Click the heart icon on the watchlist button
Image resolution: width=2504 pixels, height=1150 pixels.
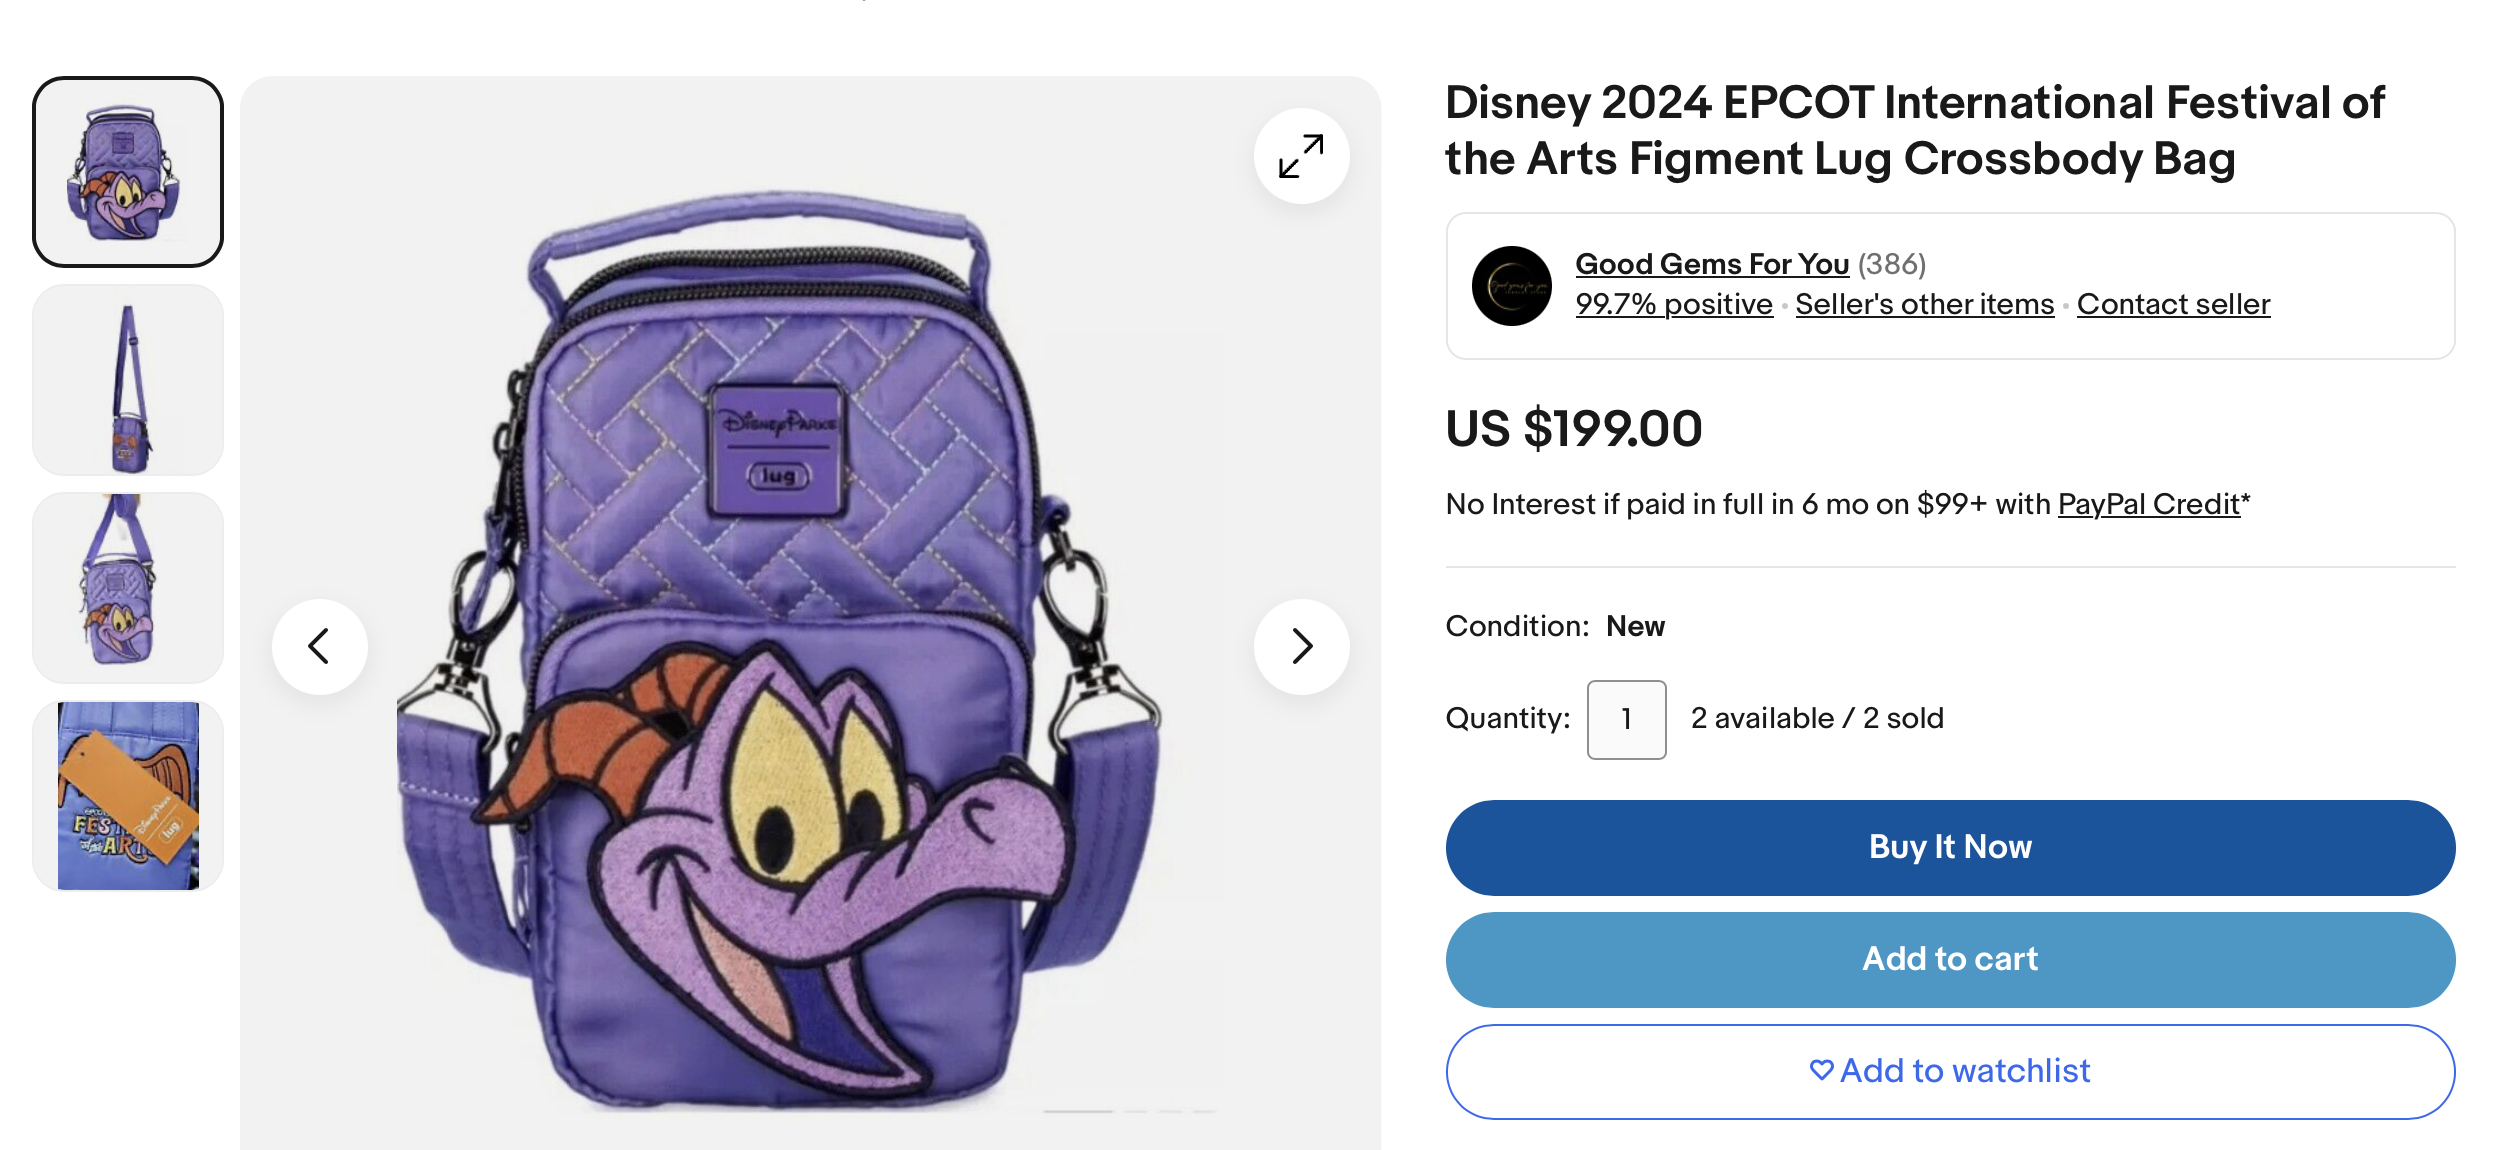click(x=1821, y=1070)
